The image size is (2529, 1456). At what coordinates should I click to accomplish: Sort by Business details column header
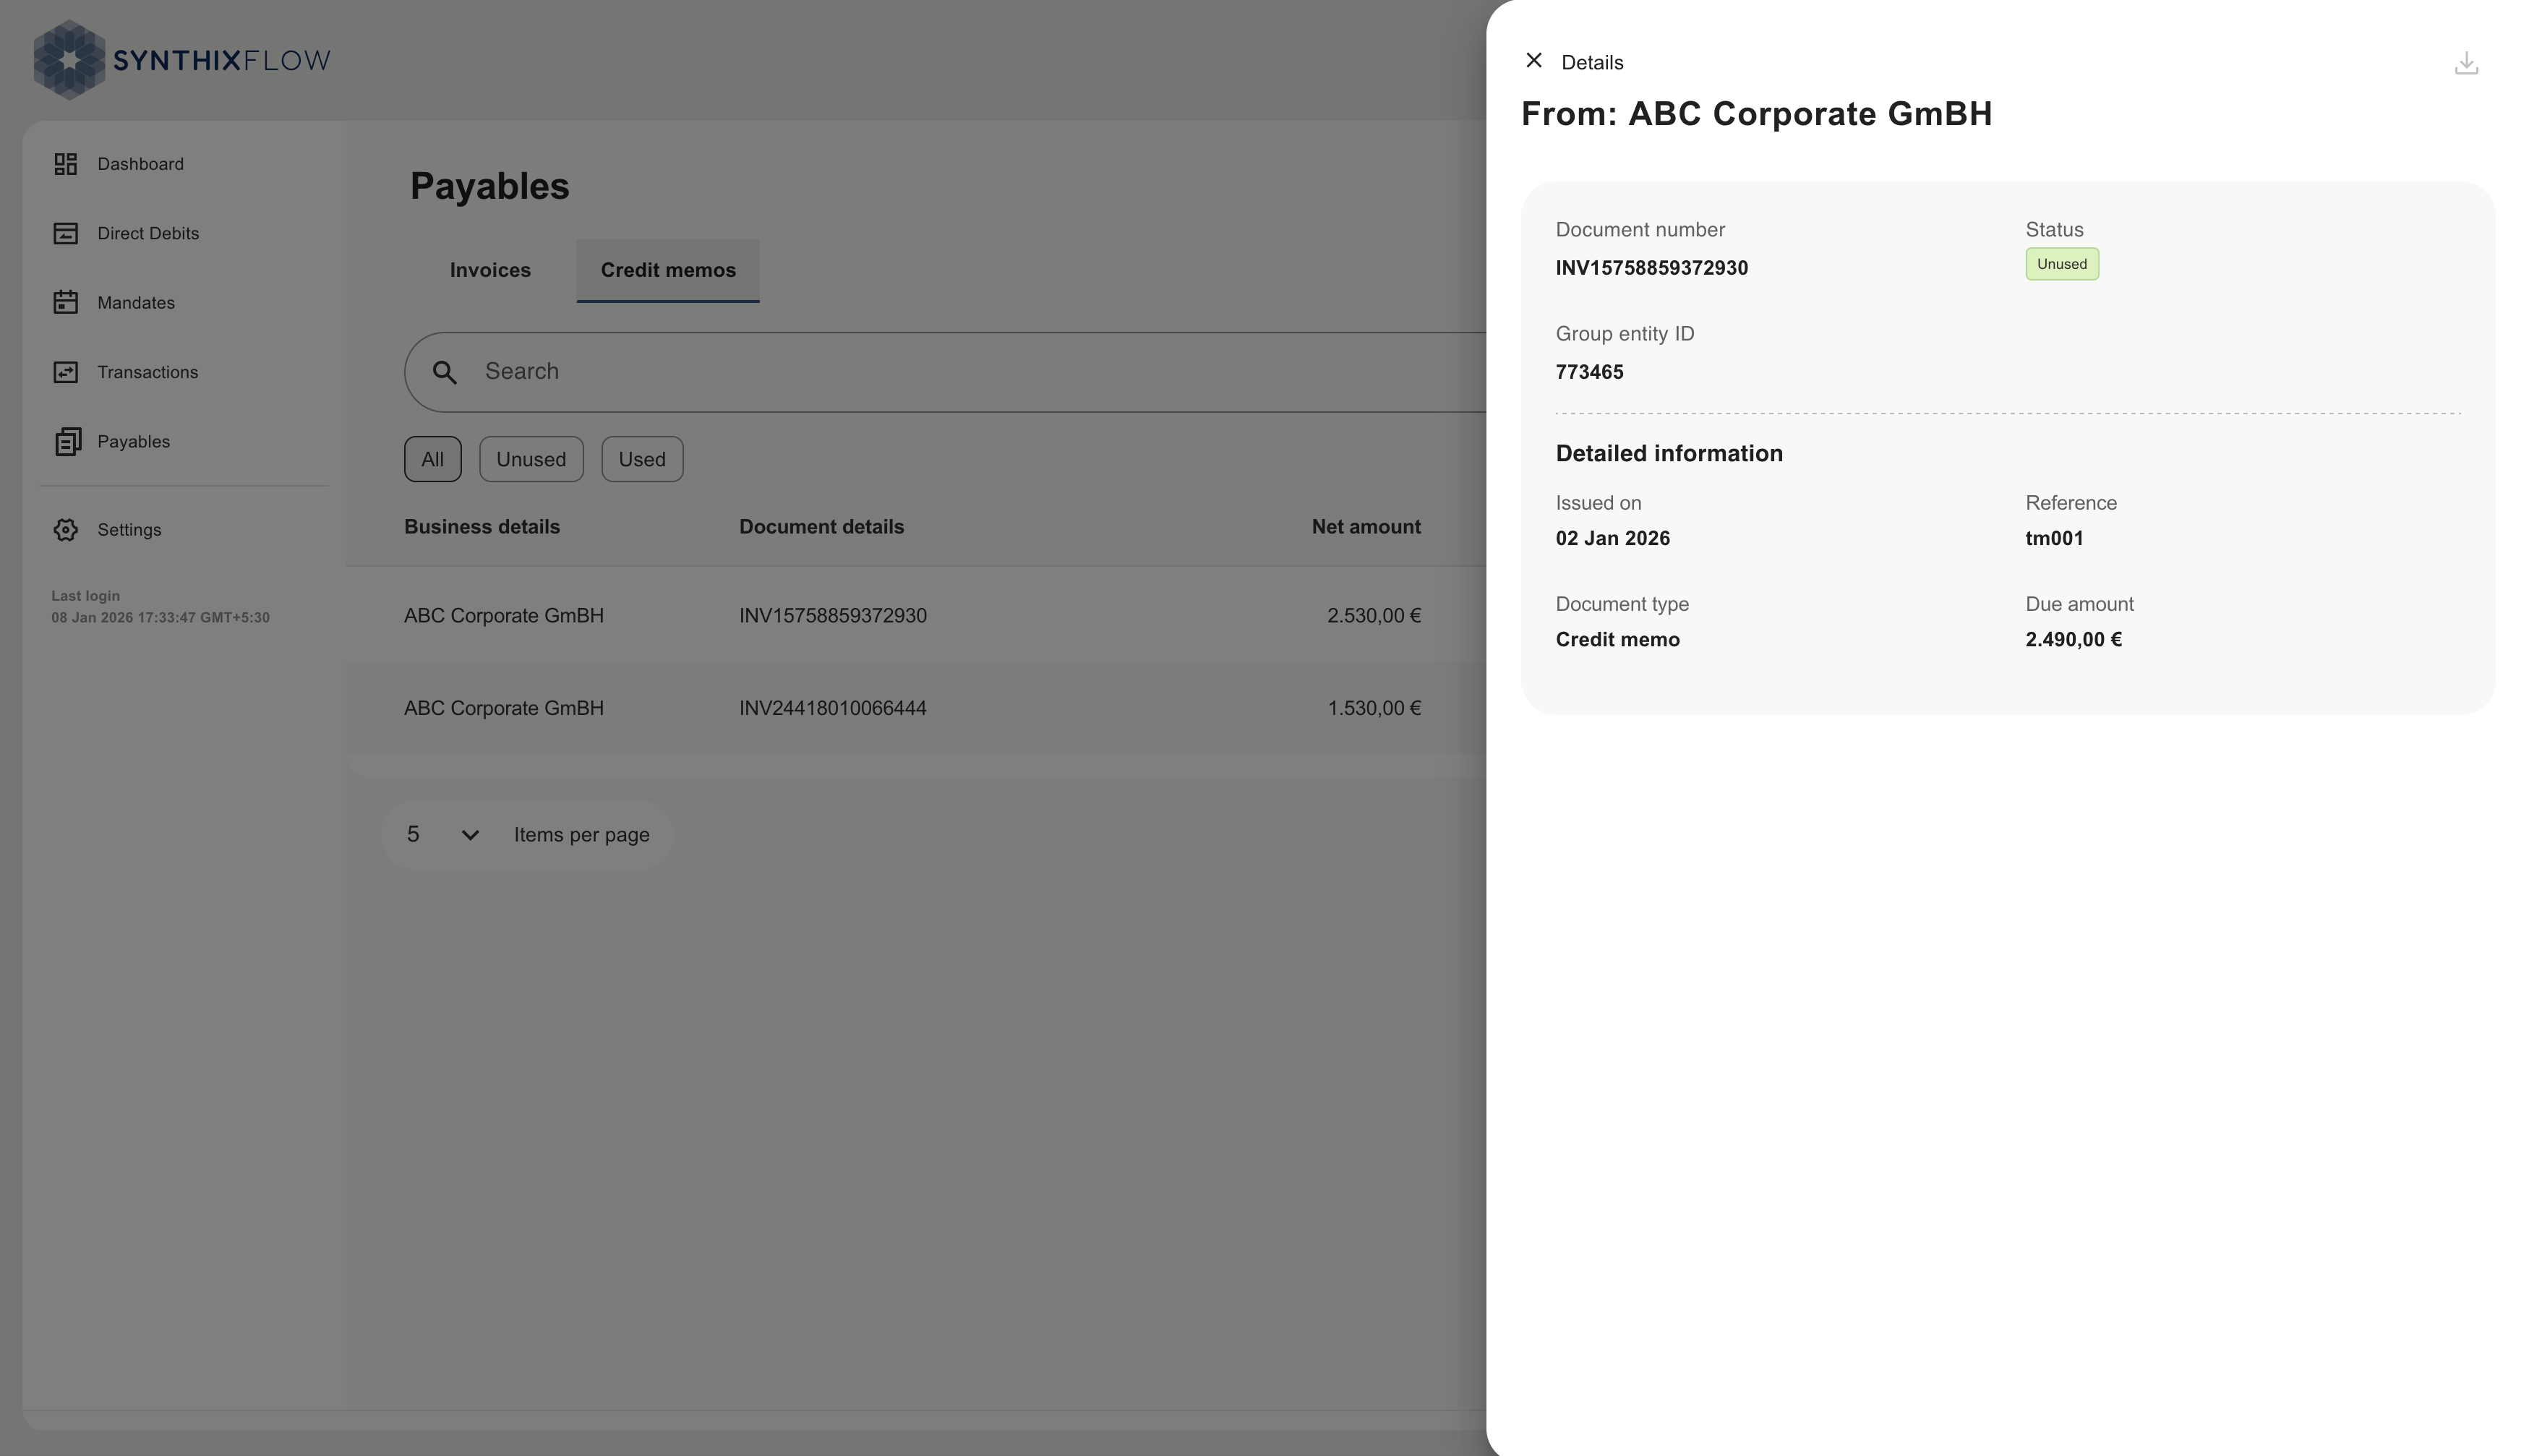tap(482, 527)
